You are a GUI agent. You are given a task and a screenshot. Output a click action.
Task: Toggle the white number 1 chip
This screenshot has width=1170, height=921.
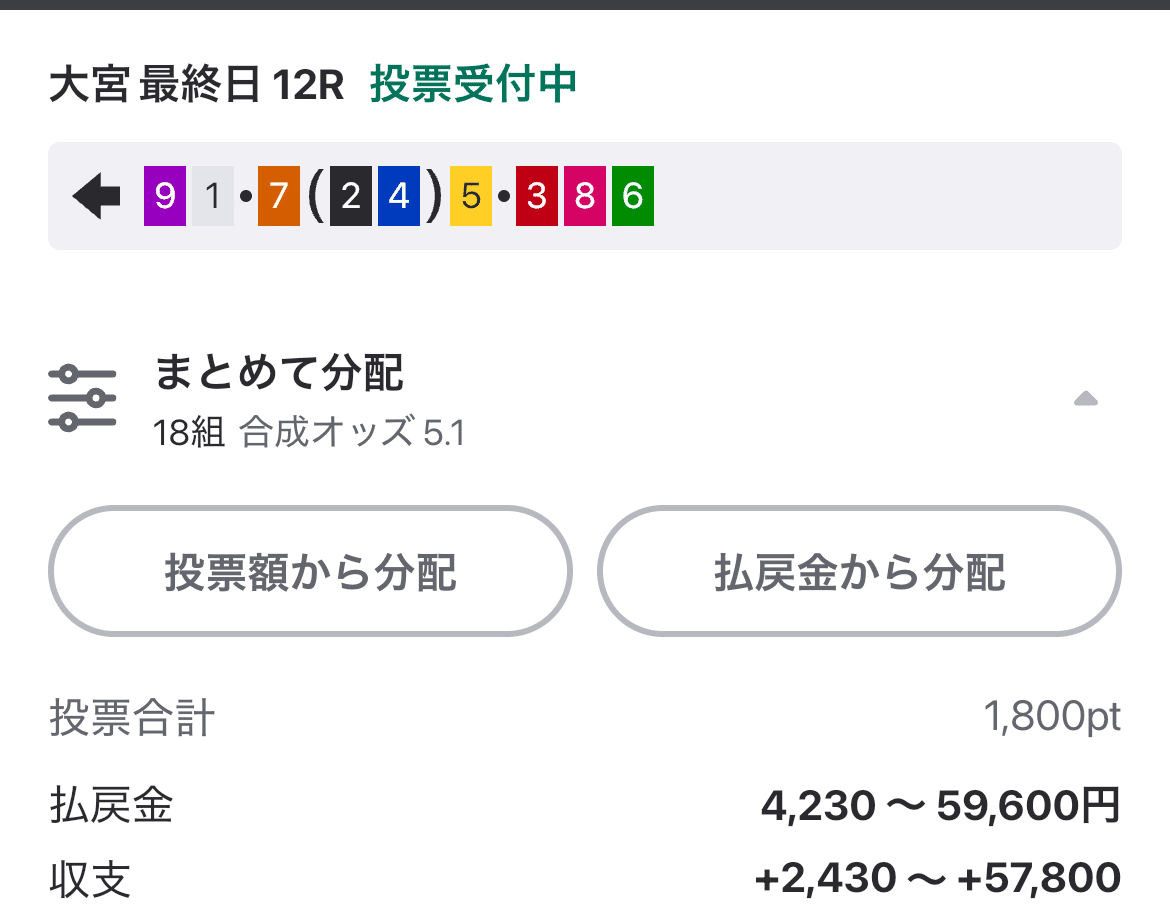coord(211,196)
